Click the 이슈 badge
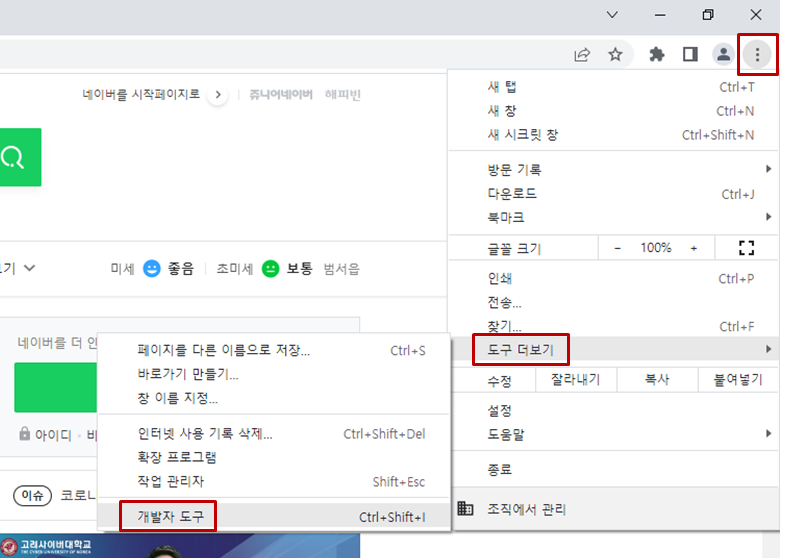This screenshot has height=558, width=787. tap(33, 496)
